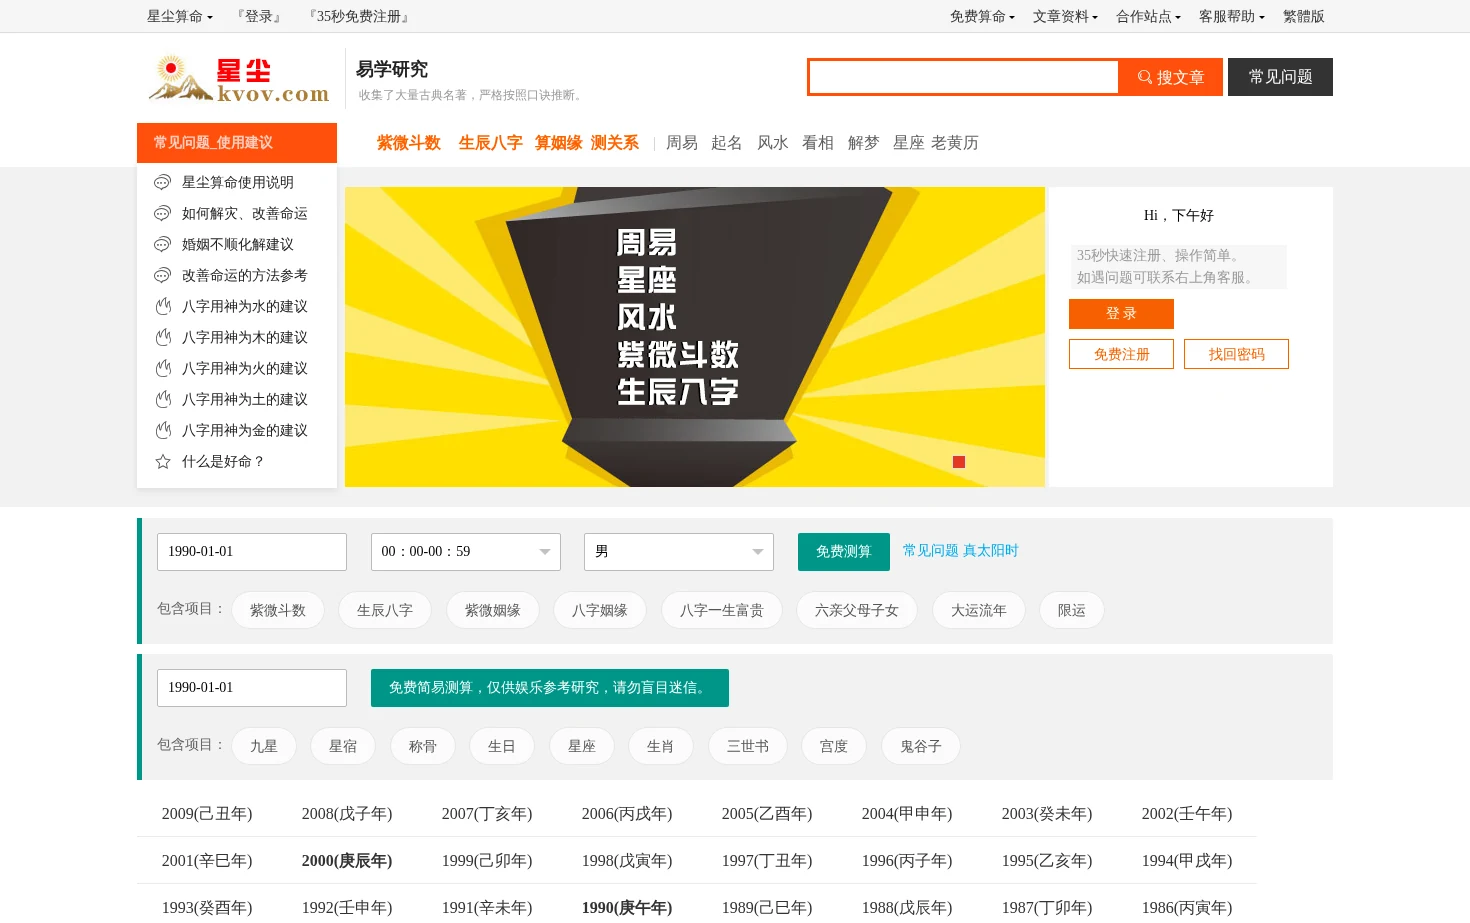Viewport: 1470px width, 923px height.
Task: Select the 六亲父母子女 pill tag
Action: click(x=857, y=610)
